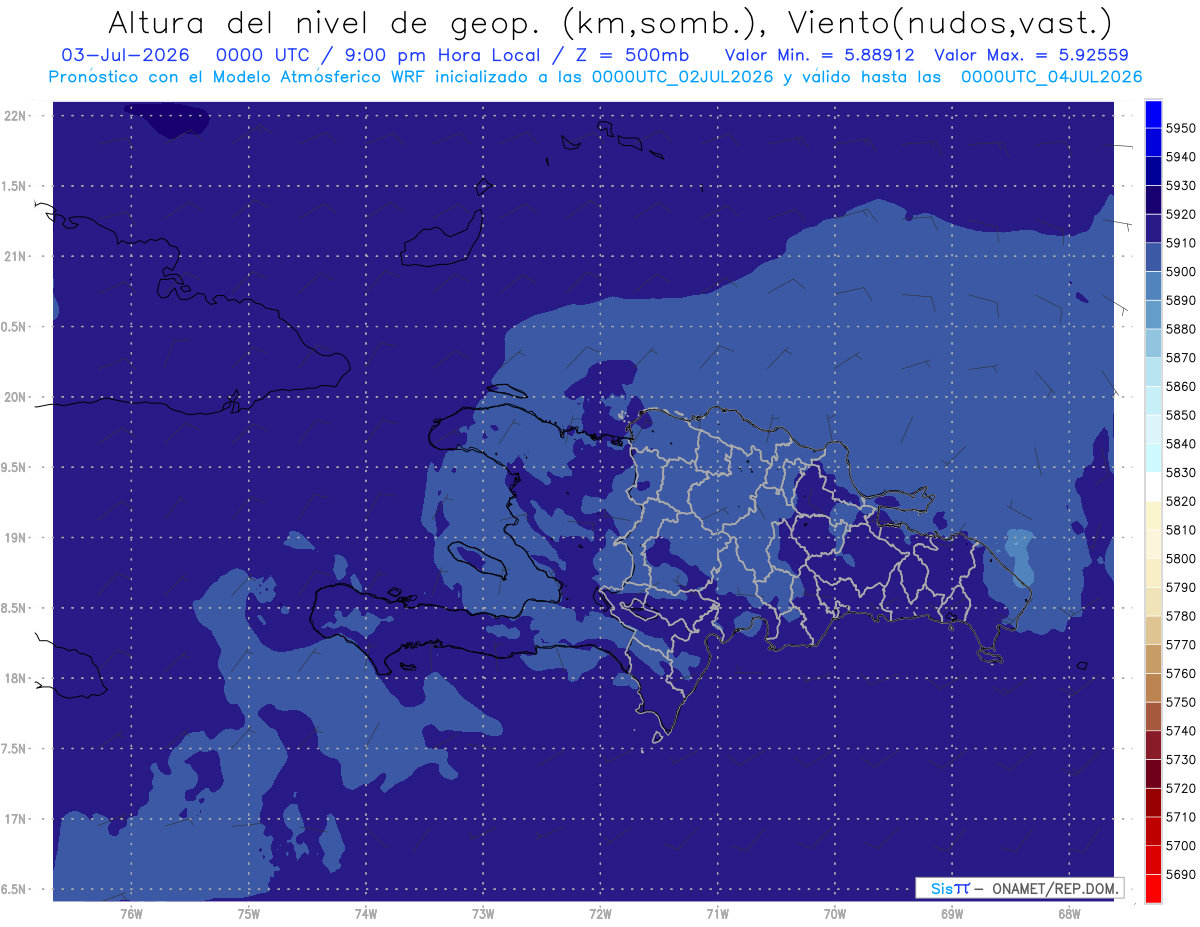Image resolution: width=1200 pixels, height=927 pixels.
Task: Click the '9.5N' latitude label
Action: [x=15, y=468]
